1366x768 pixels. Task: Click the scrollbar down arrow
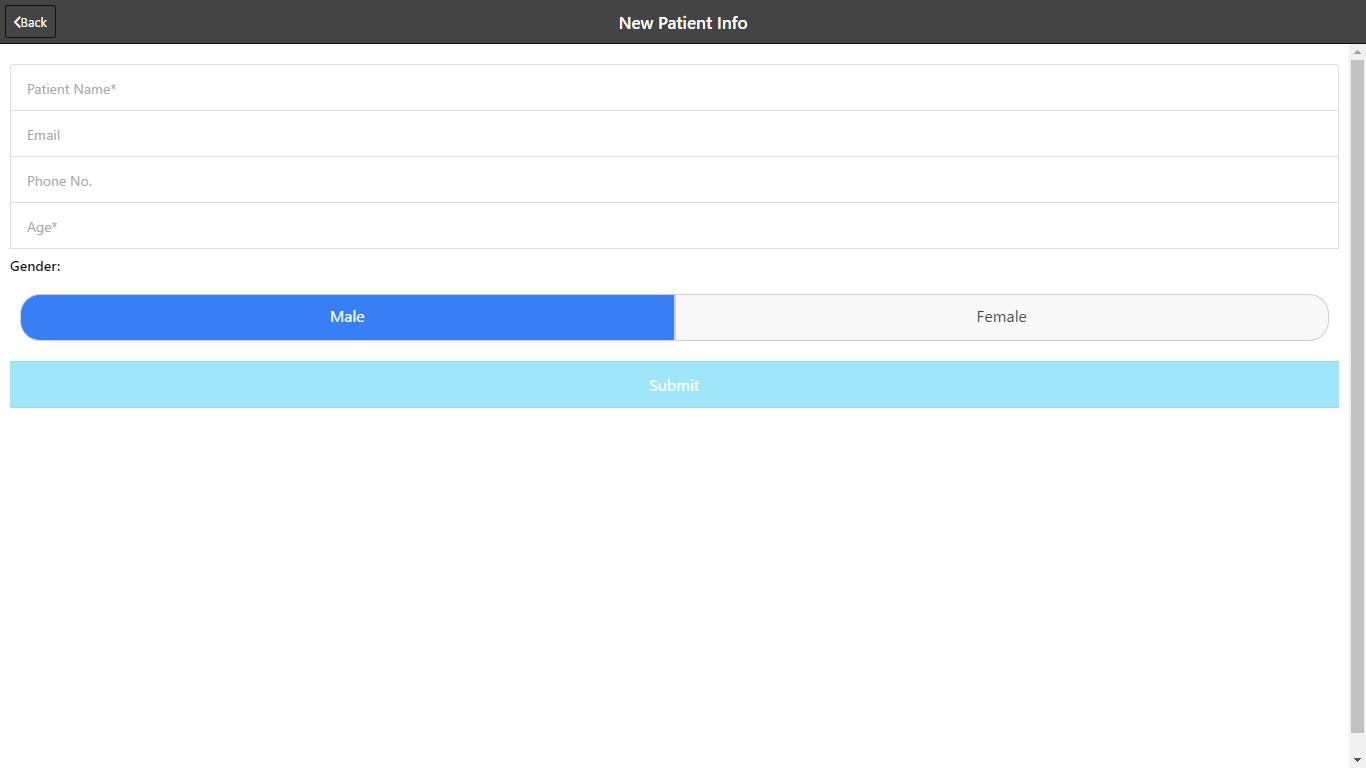[x=1357, y=760]
